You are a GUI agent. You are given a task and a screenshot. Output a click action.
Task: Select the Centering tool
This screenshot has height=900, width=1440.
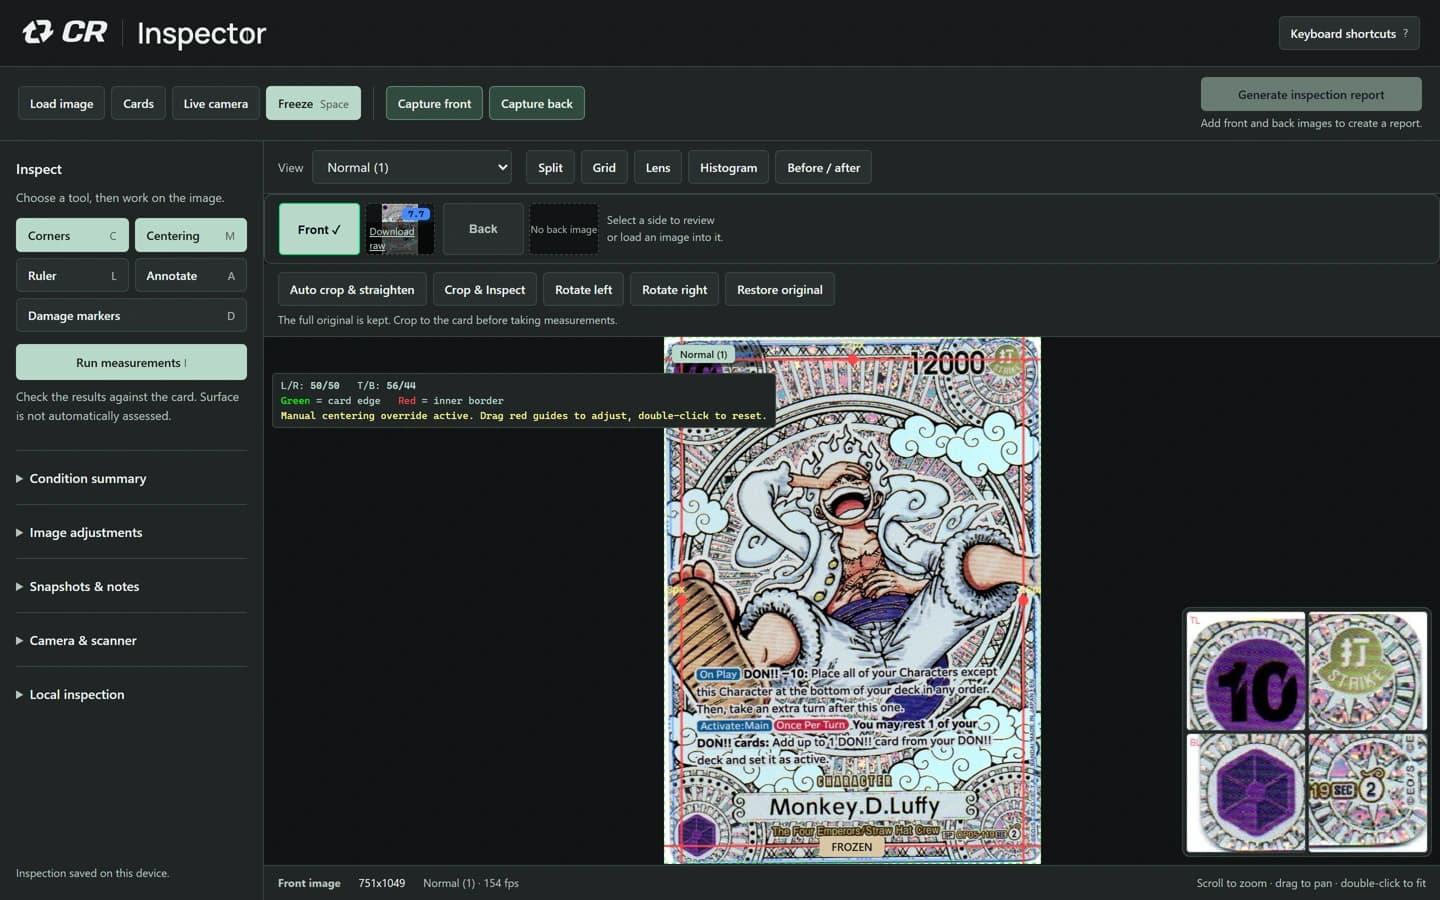191,235
